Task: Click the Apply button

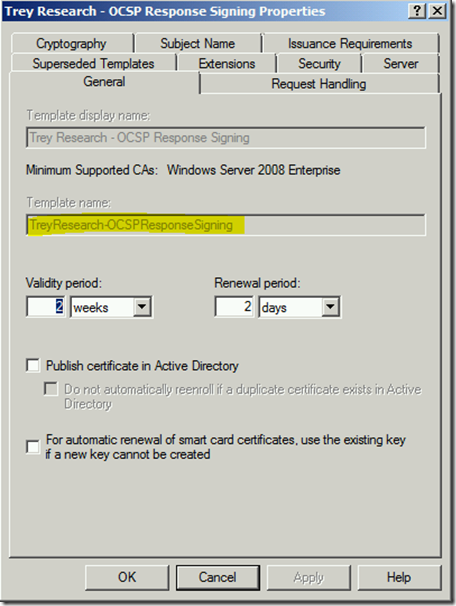Action: pyautogui.click(x=309, y=577)
